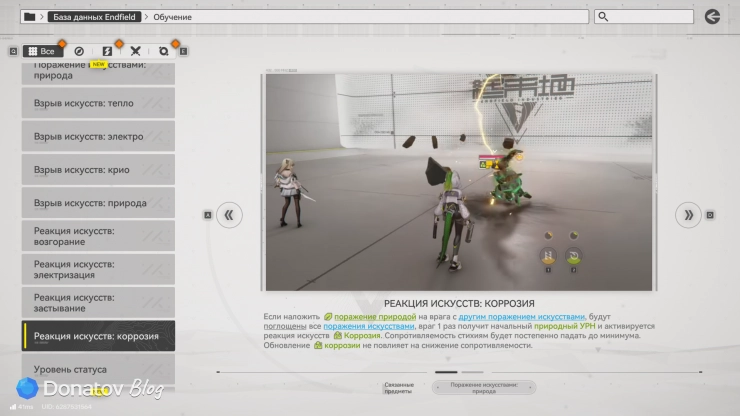Click the Q key previous-tab hint

(x=13, y=51)
